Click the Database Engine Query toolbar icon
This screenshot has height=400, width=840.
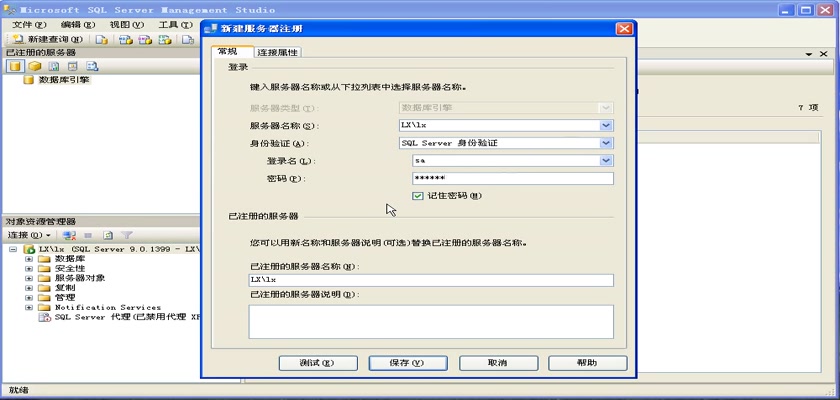coord(101,39)
